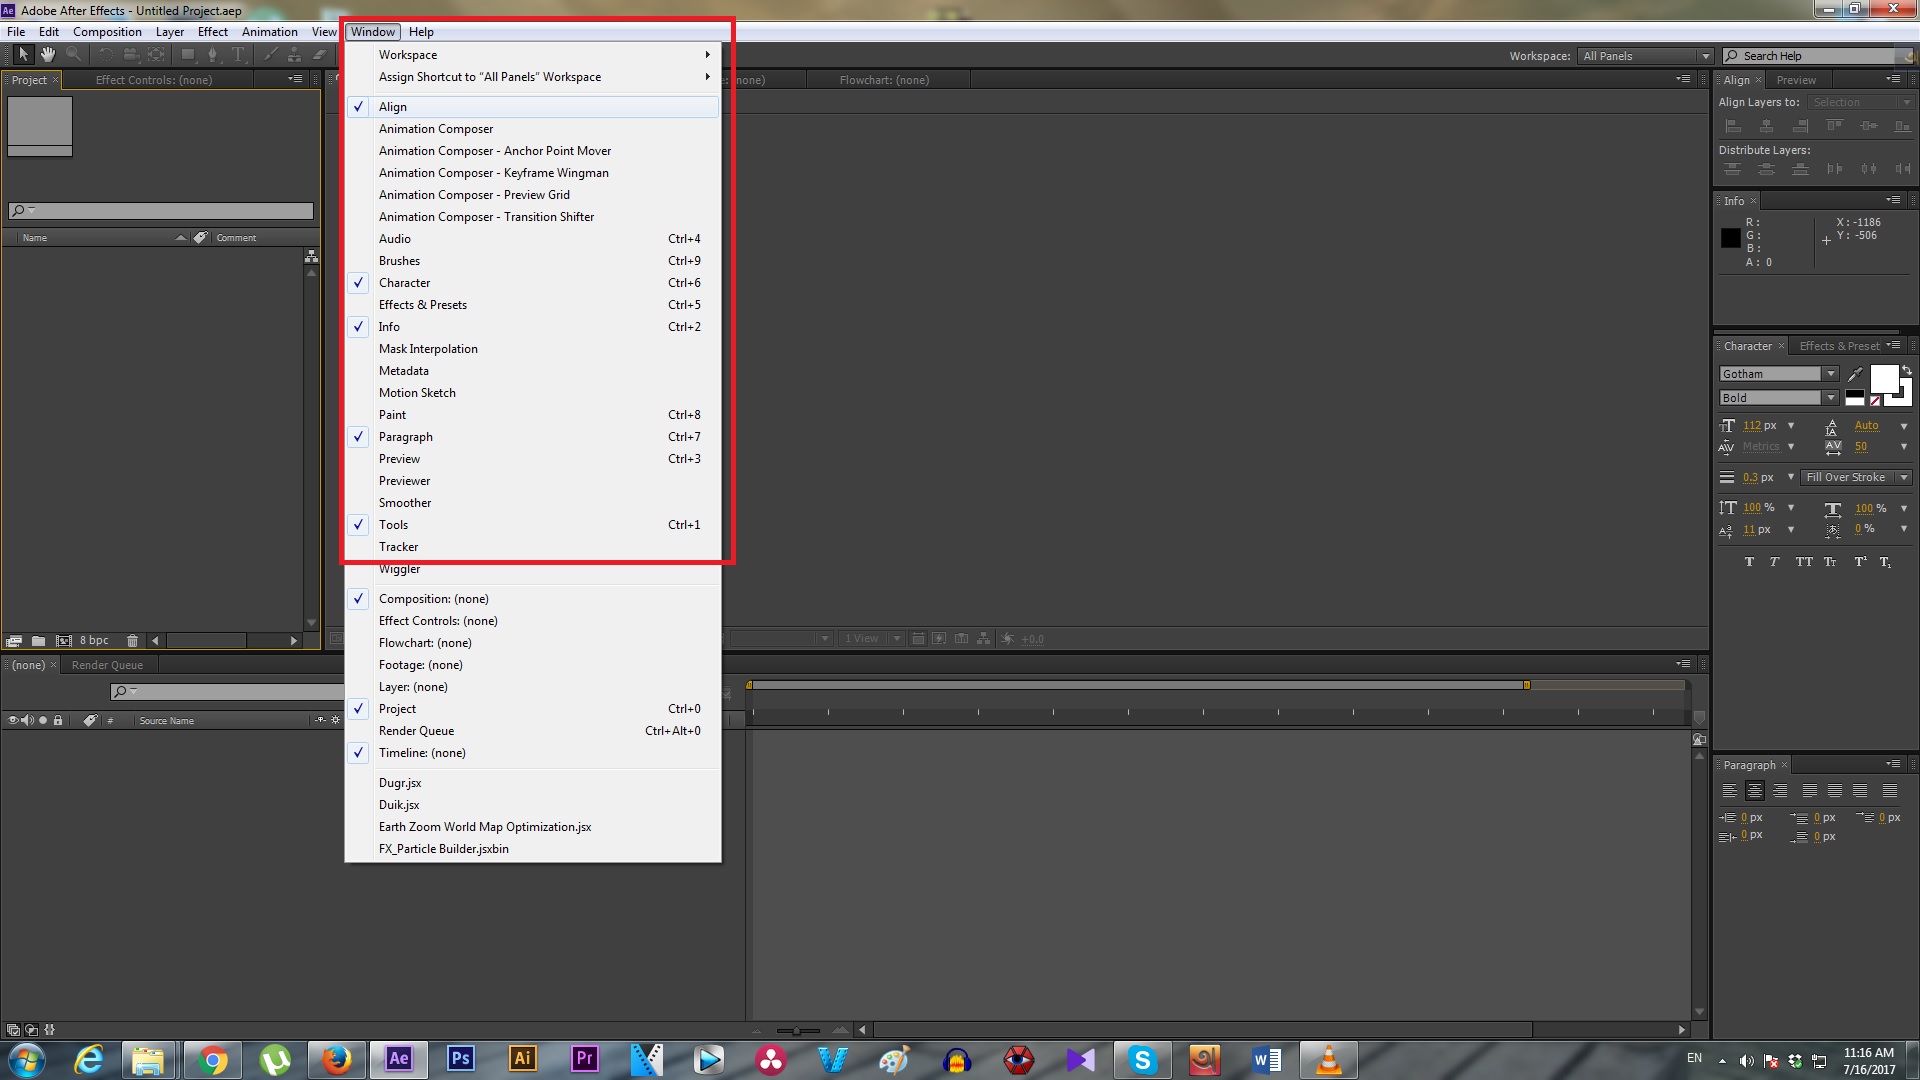Viewport: 1920px width, 1080px height.
Task: Click the FX_Particle Builder.jsxbin script
Action: (x=443, y=848)
